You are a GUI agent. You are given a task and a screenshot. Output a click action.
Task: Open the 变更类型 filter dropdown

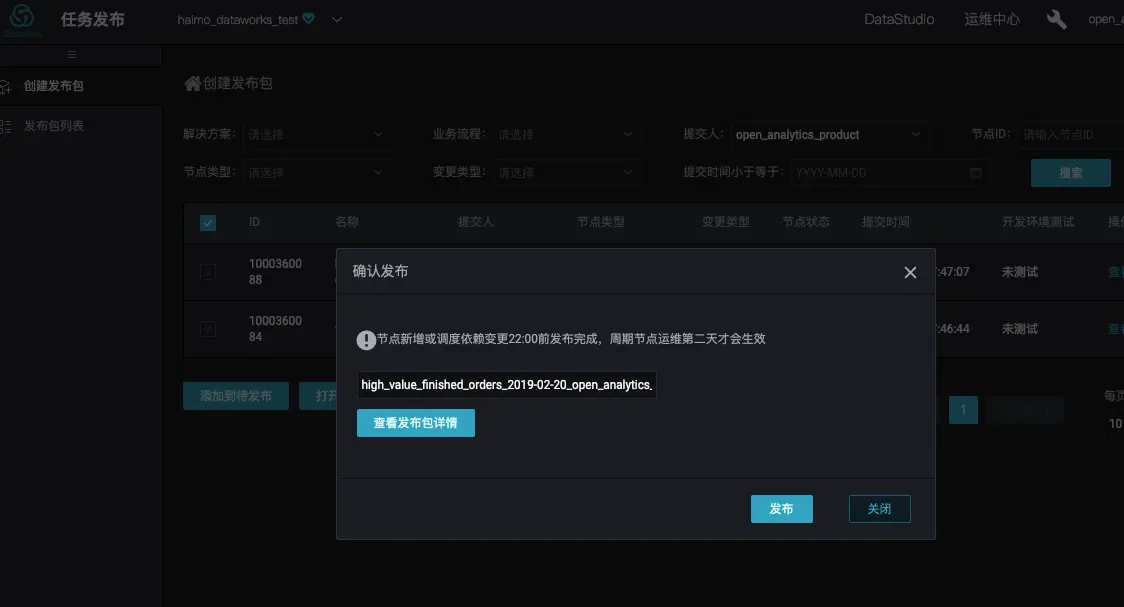tap(567, 173)
